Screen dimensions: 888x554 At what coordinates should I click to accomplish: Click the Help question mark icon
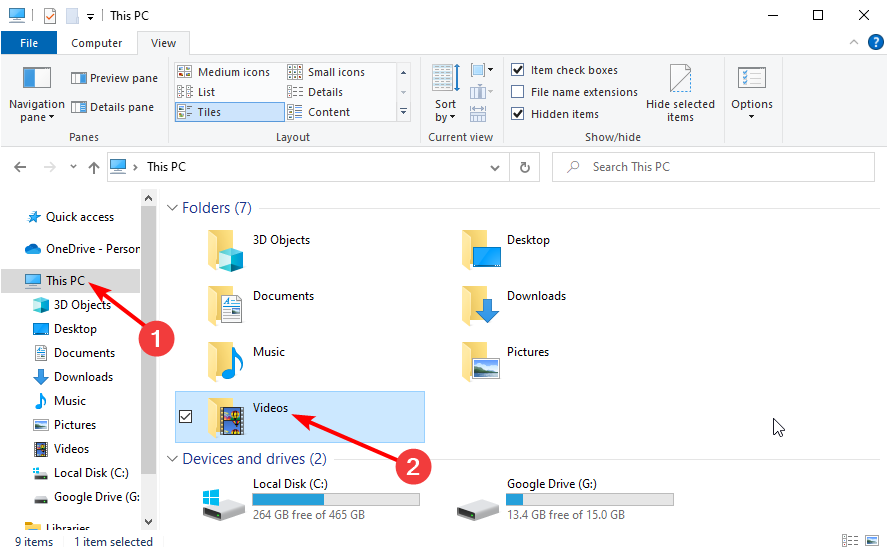coord(876,42)
